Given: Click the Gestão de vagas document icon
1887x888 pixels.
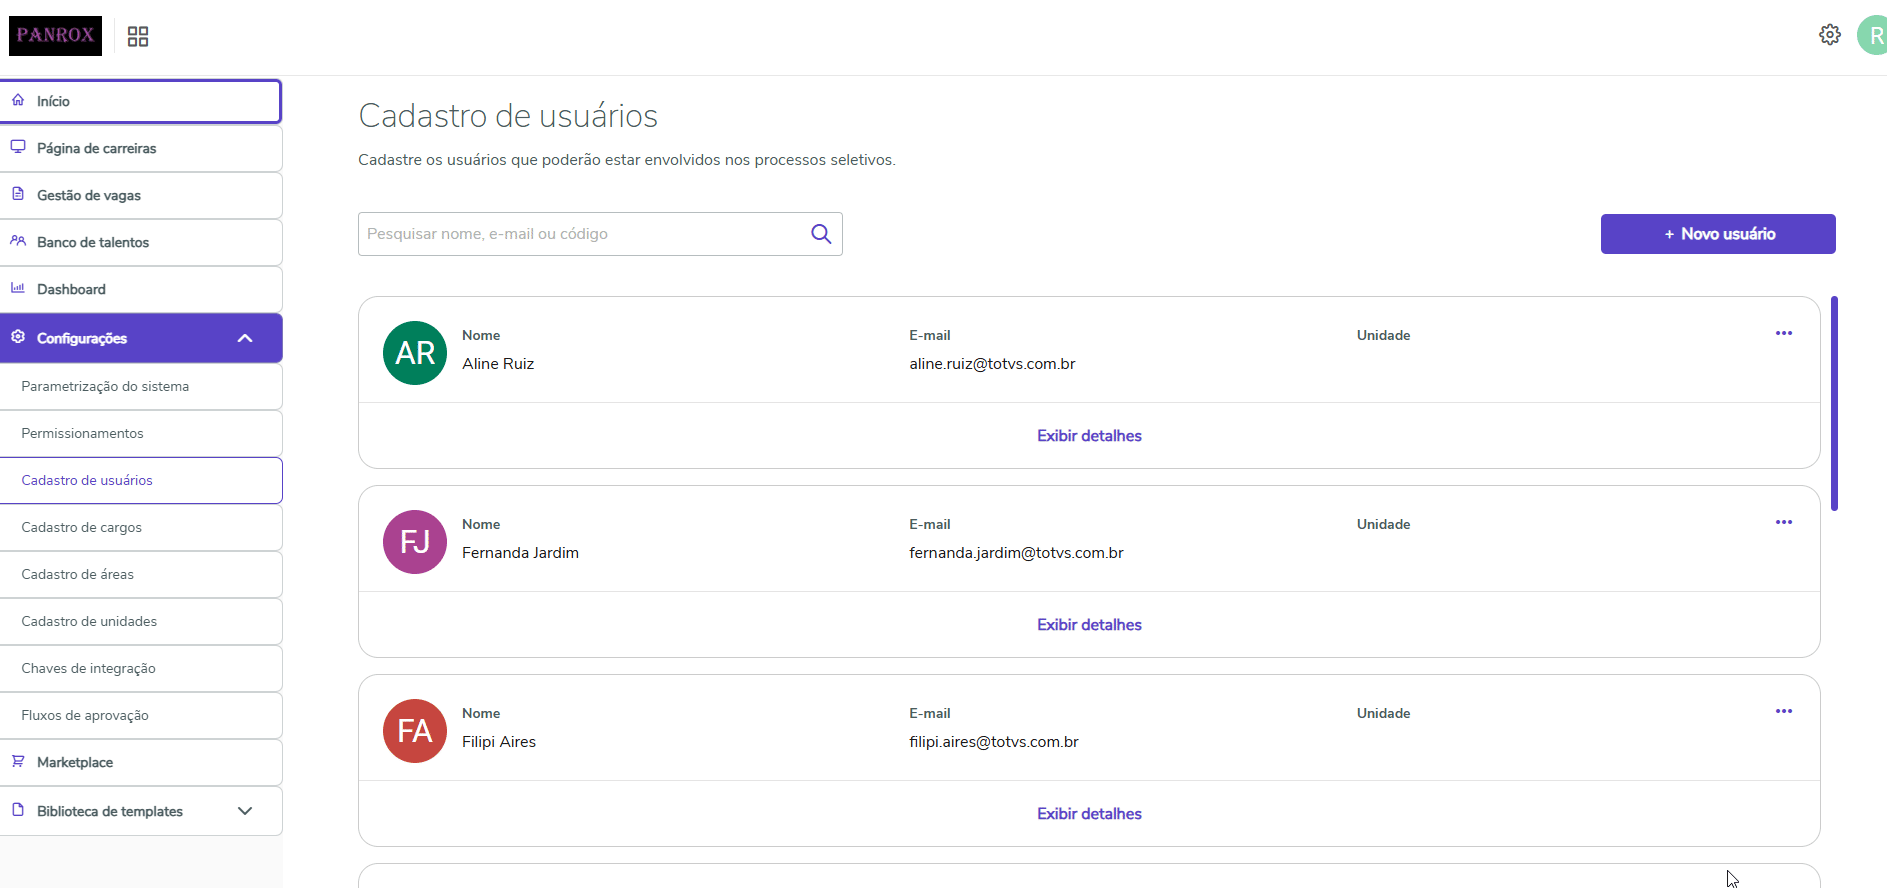Looking at the screenshot, I should 18,194.
